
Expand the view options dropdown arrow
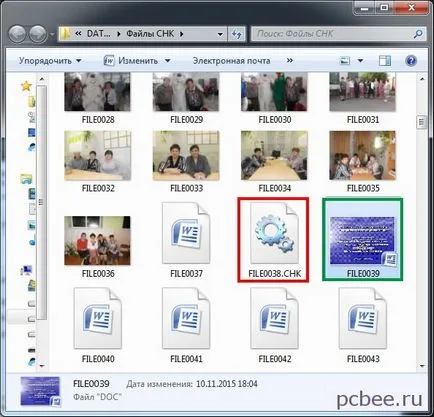360,61
